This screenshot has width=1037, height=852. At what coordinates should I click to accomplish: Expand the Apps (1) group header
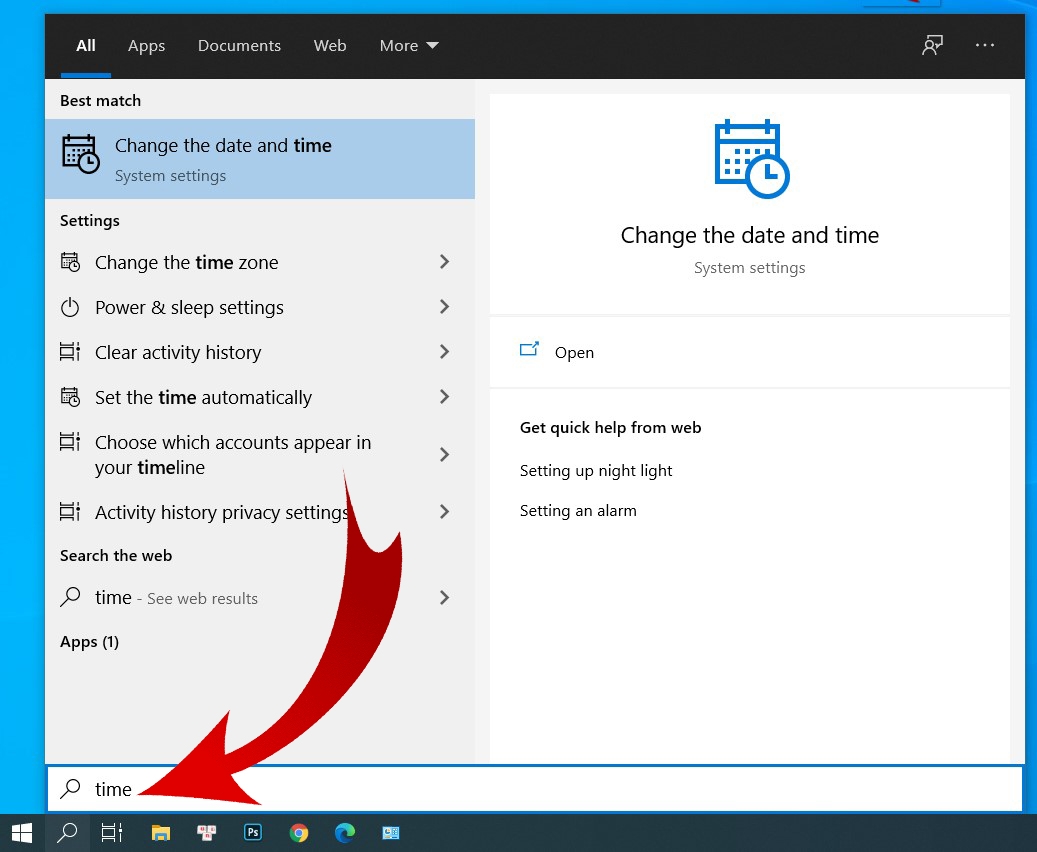pos(90,642)
